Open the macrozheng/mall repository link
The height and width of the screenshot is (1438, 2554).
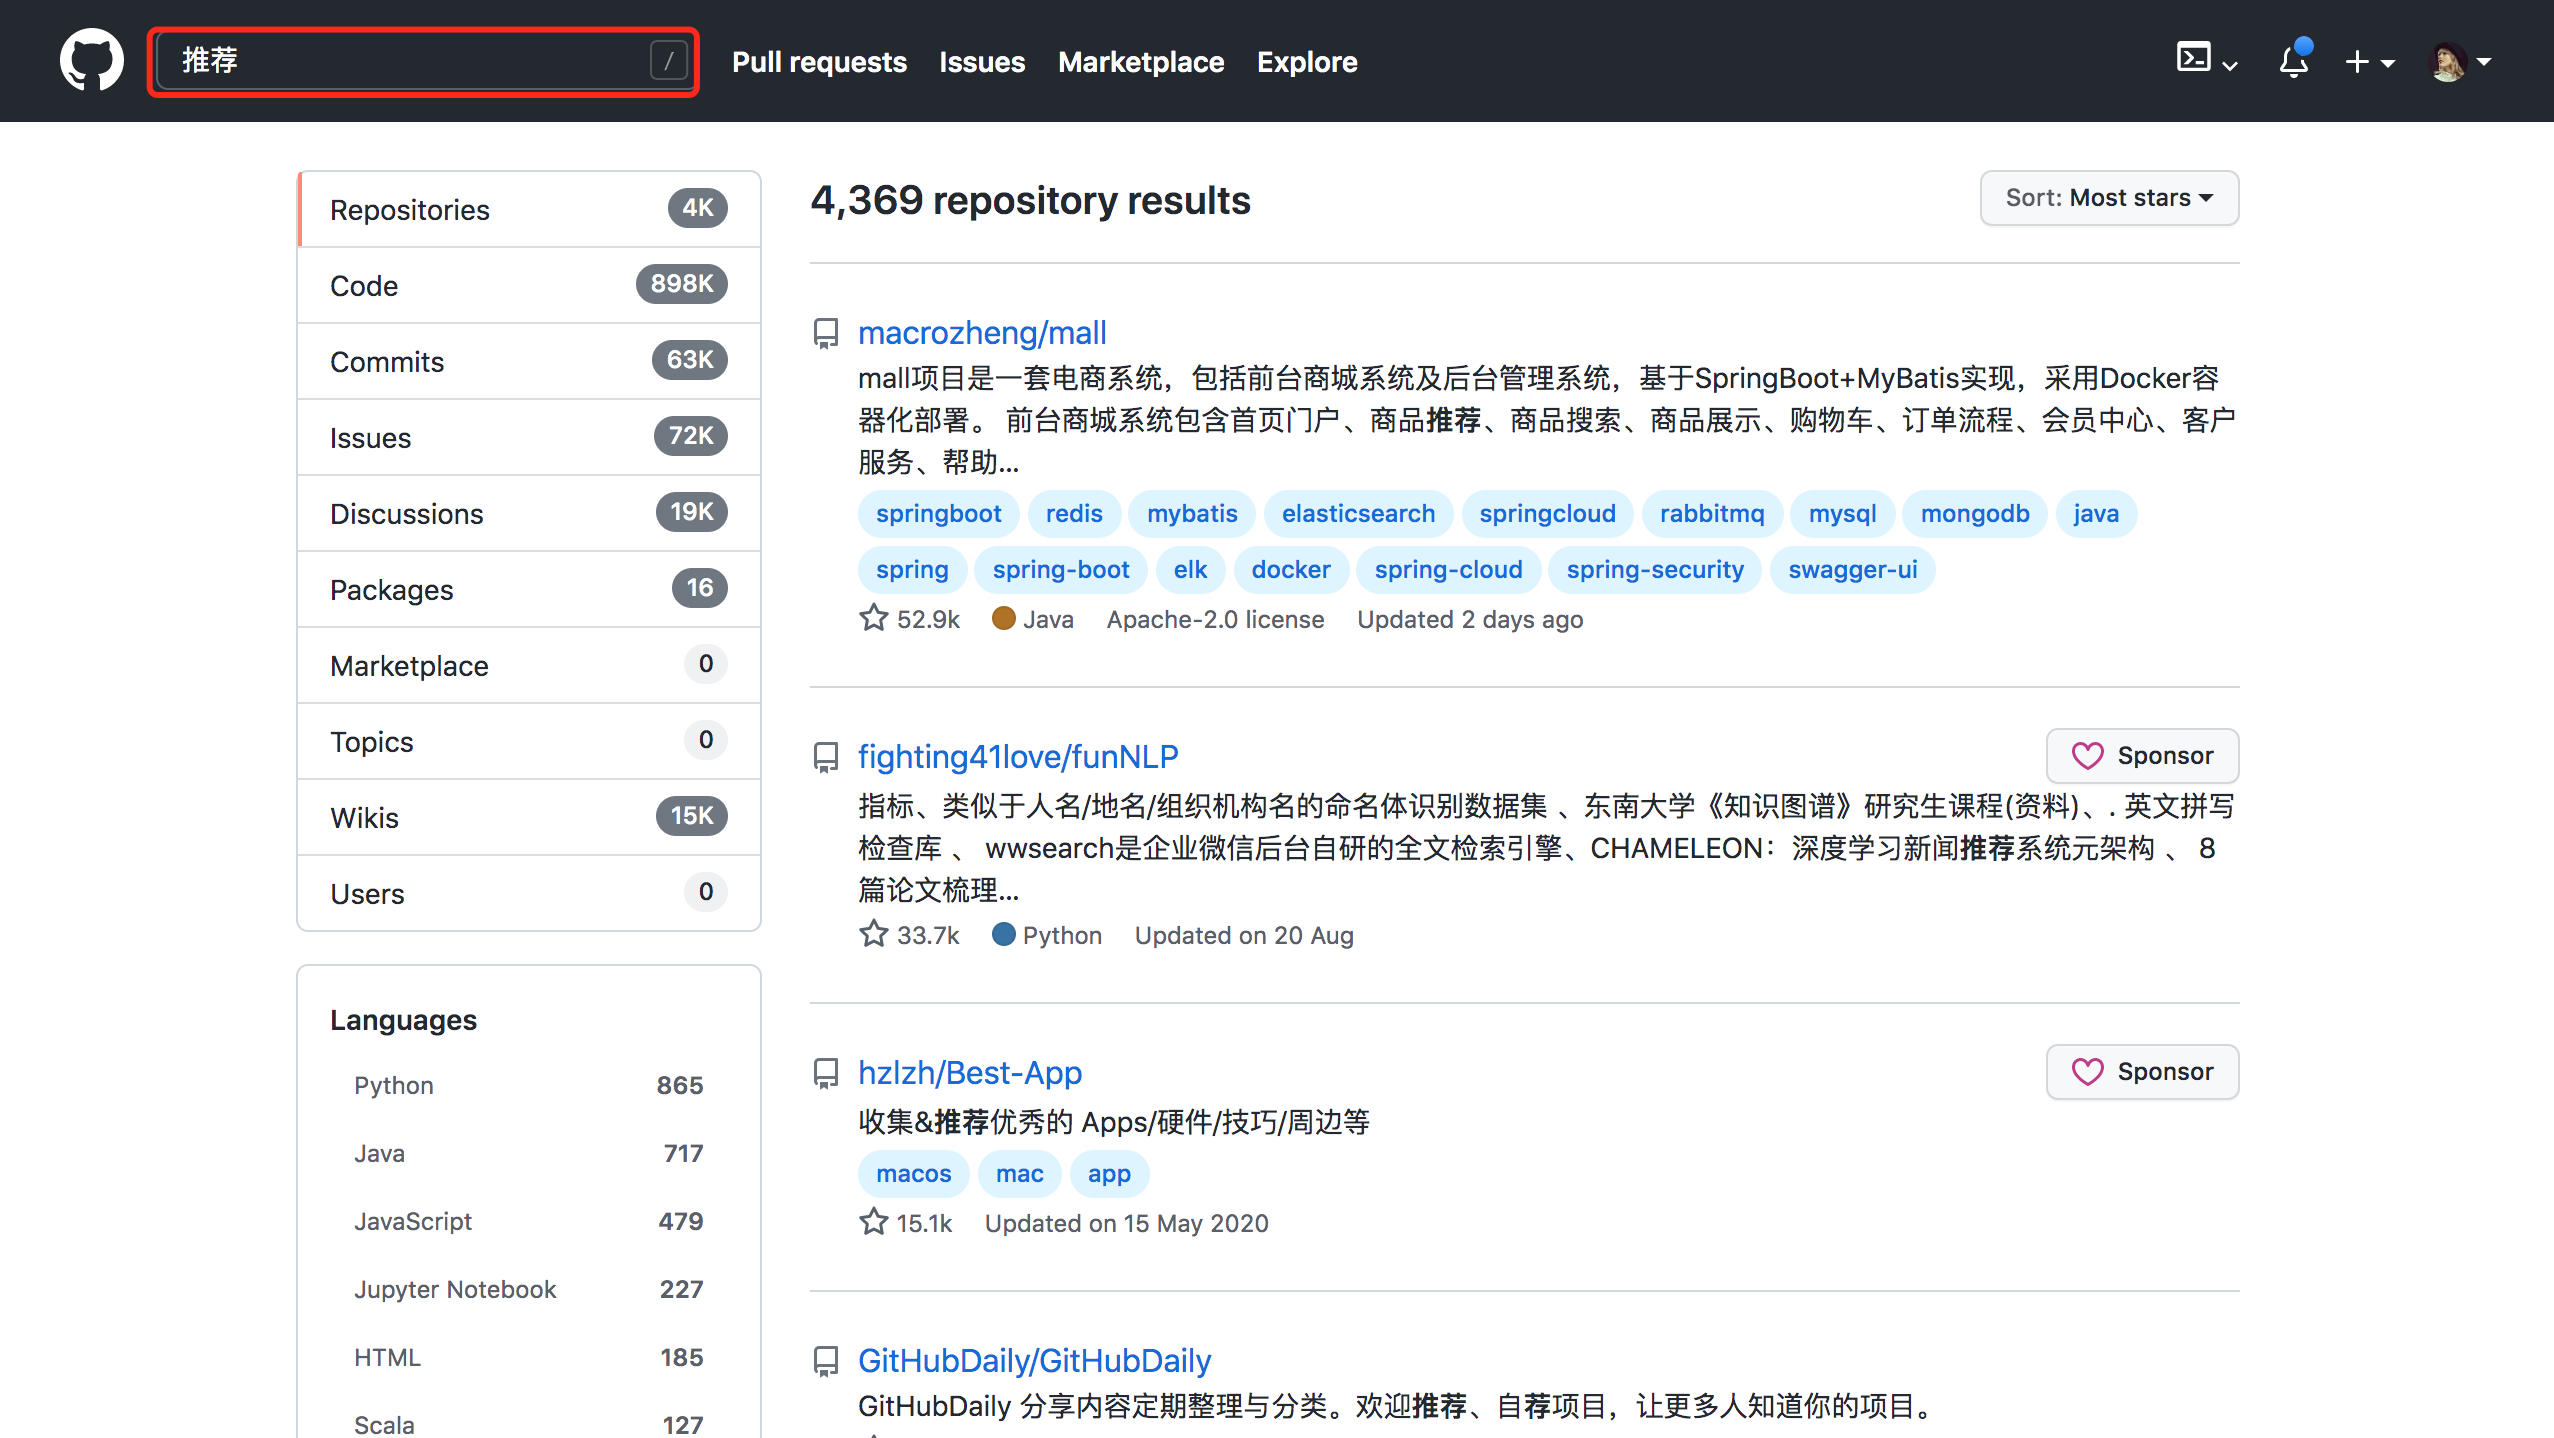pos(982,333)
